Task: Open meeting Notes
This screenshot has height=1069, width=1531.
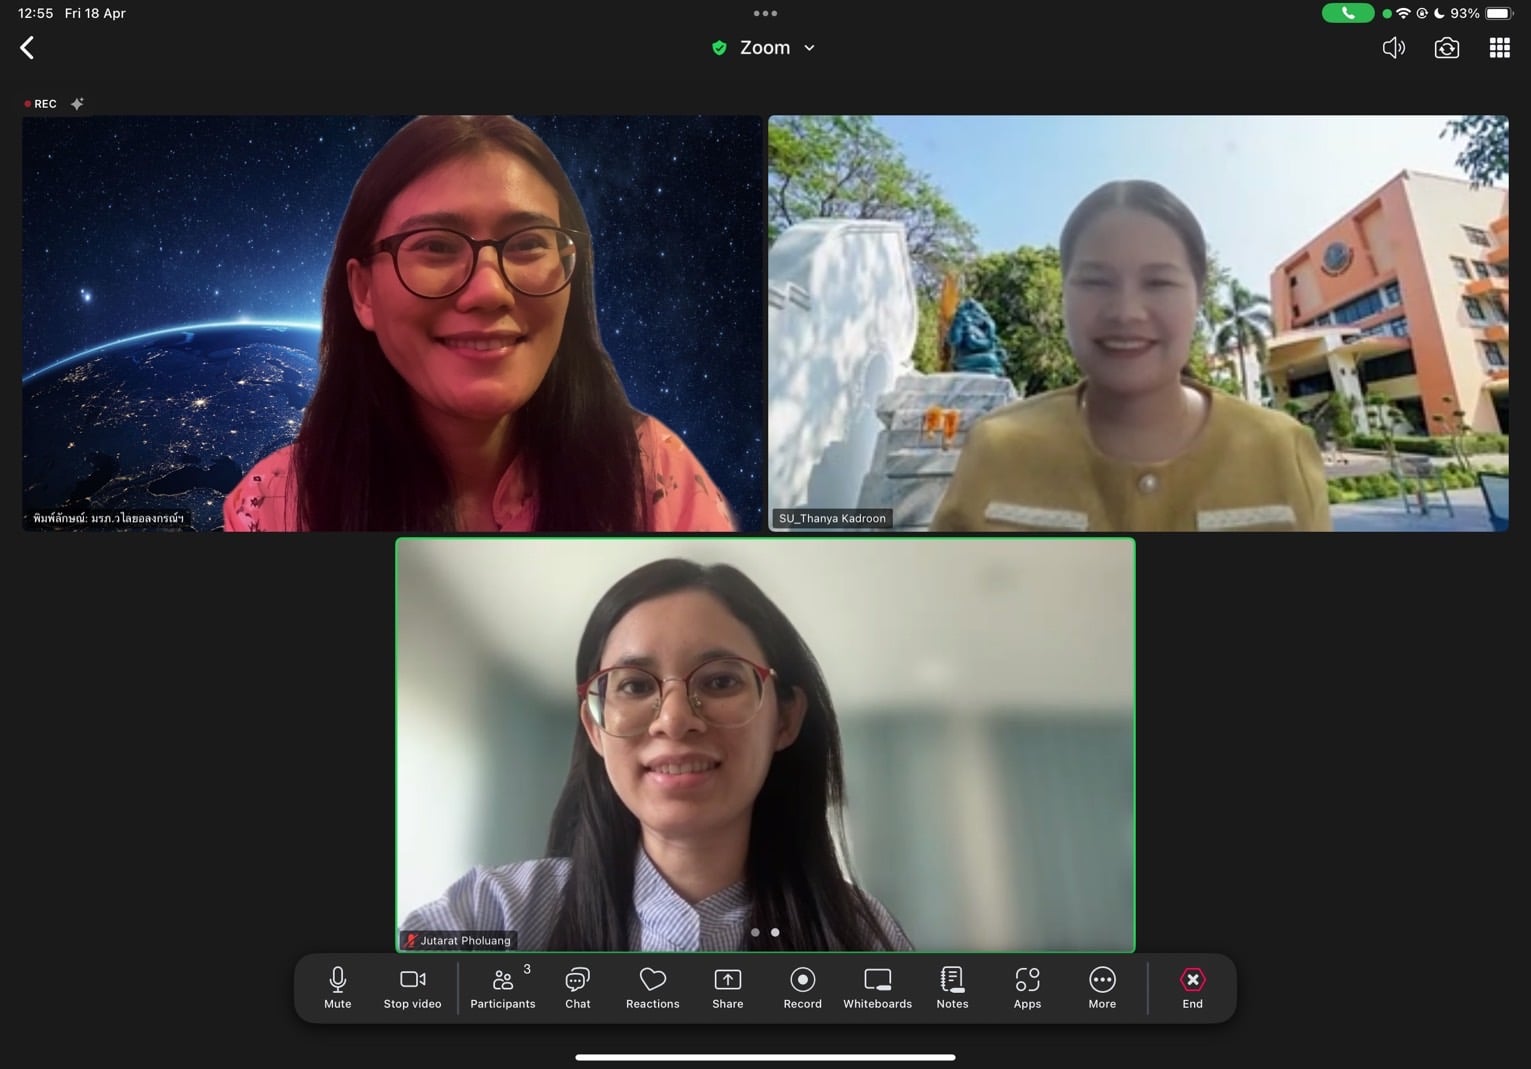Action: (x=952, y=987)
